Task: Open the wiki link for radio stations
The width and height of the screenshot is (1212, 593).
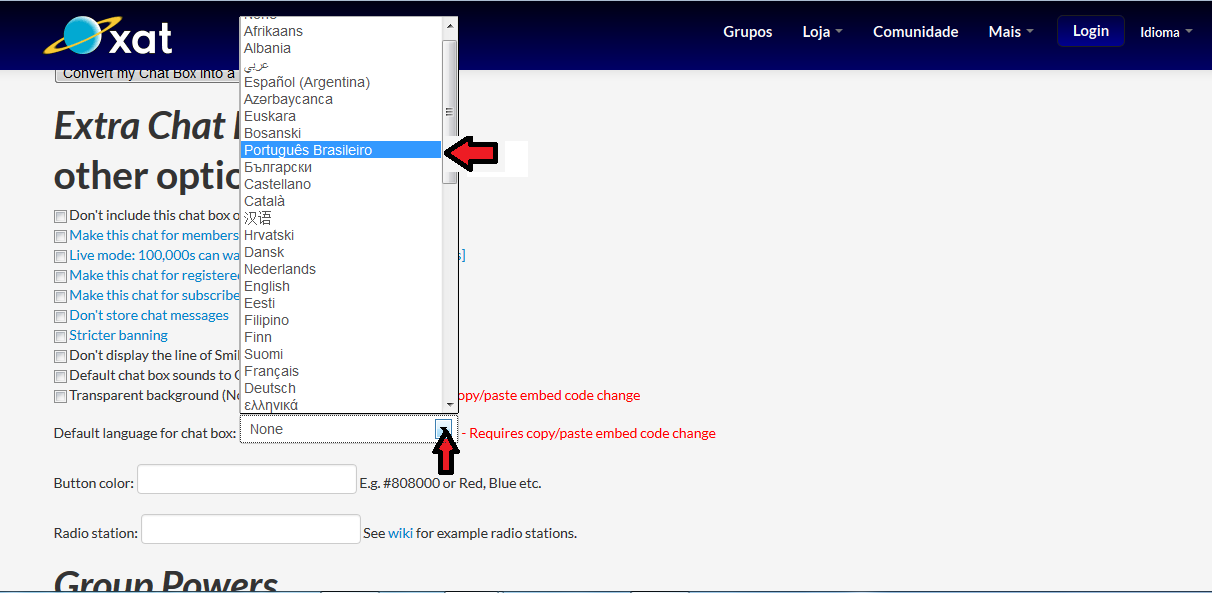Action: 400,533
